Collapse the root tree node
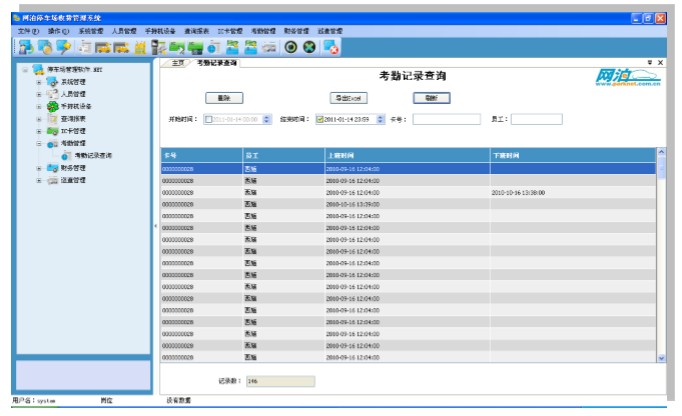Screen dimensions: 682x416 25,70
